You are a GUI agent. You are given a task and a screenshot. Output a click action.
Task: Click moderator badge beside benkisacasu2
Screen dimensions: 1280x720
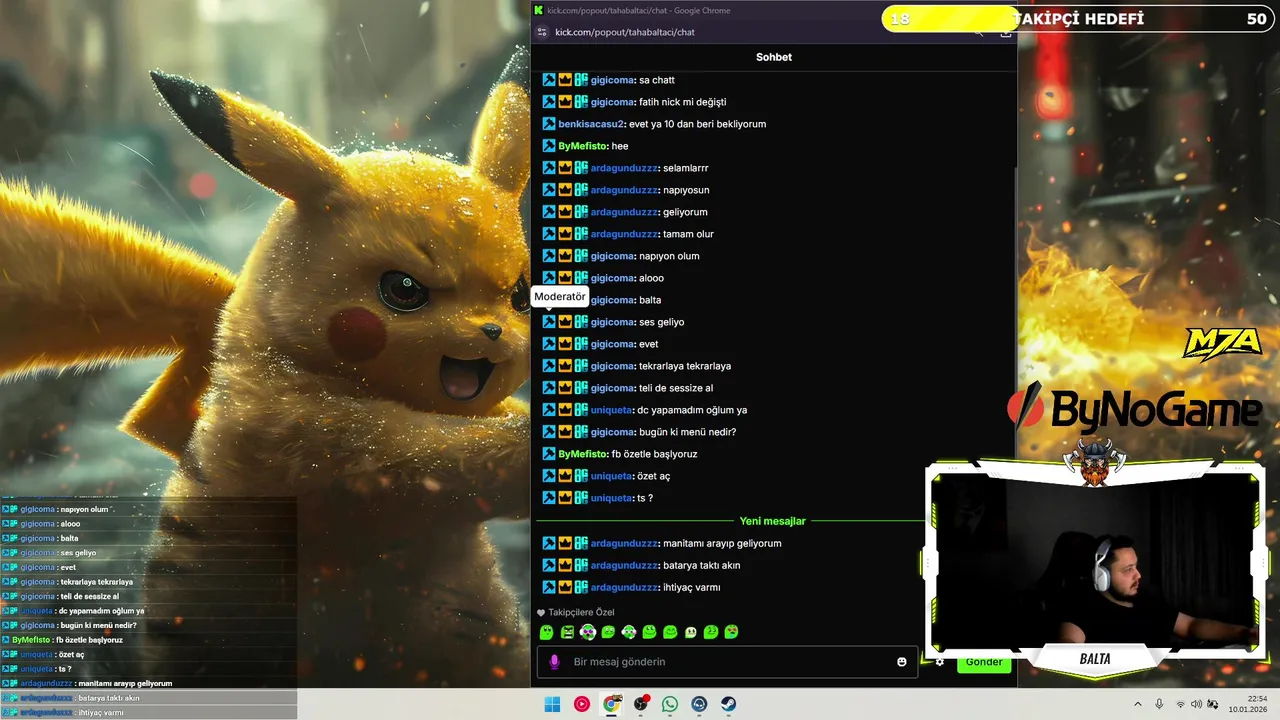click(x=549, y=124)
